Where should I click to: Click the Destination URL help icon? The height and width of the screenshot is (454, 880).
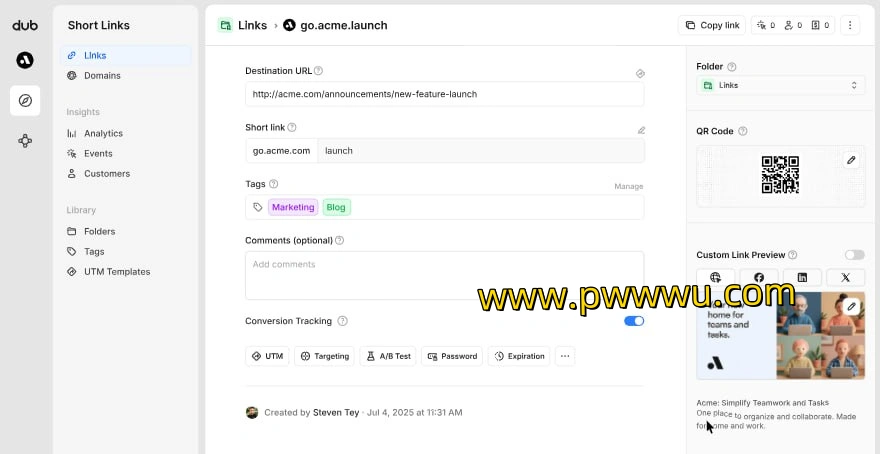pos(318,71)
